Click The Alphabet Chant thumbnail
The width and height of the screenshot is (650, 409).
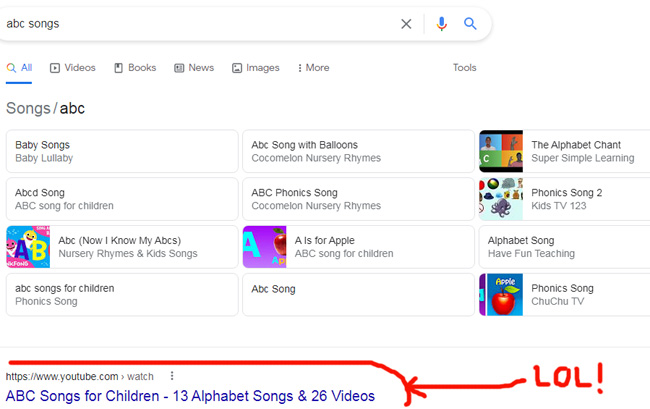click(501, 151)
